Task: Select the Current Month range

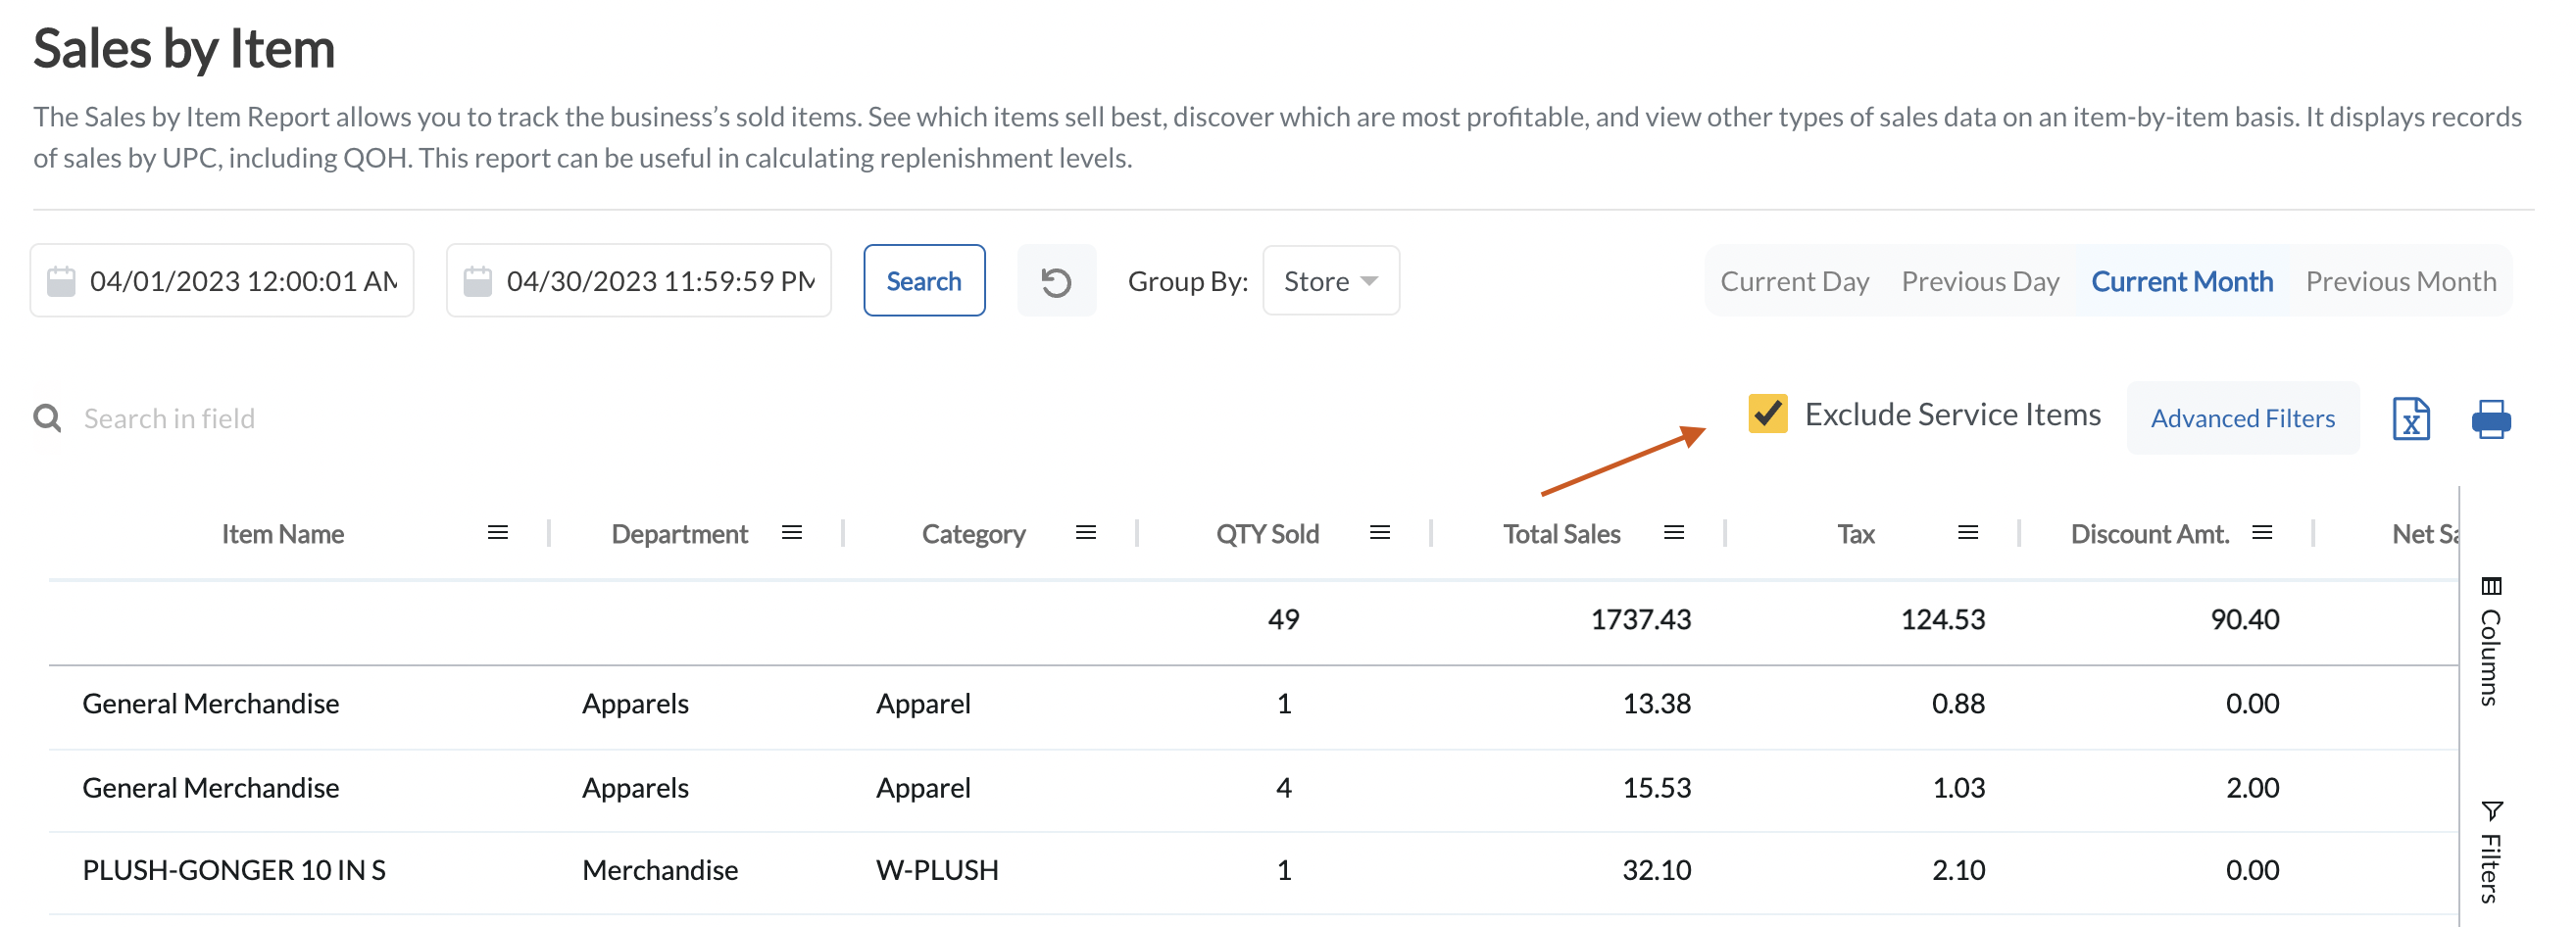Action: click(2181, 282)
